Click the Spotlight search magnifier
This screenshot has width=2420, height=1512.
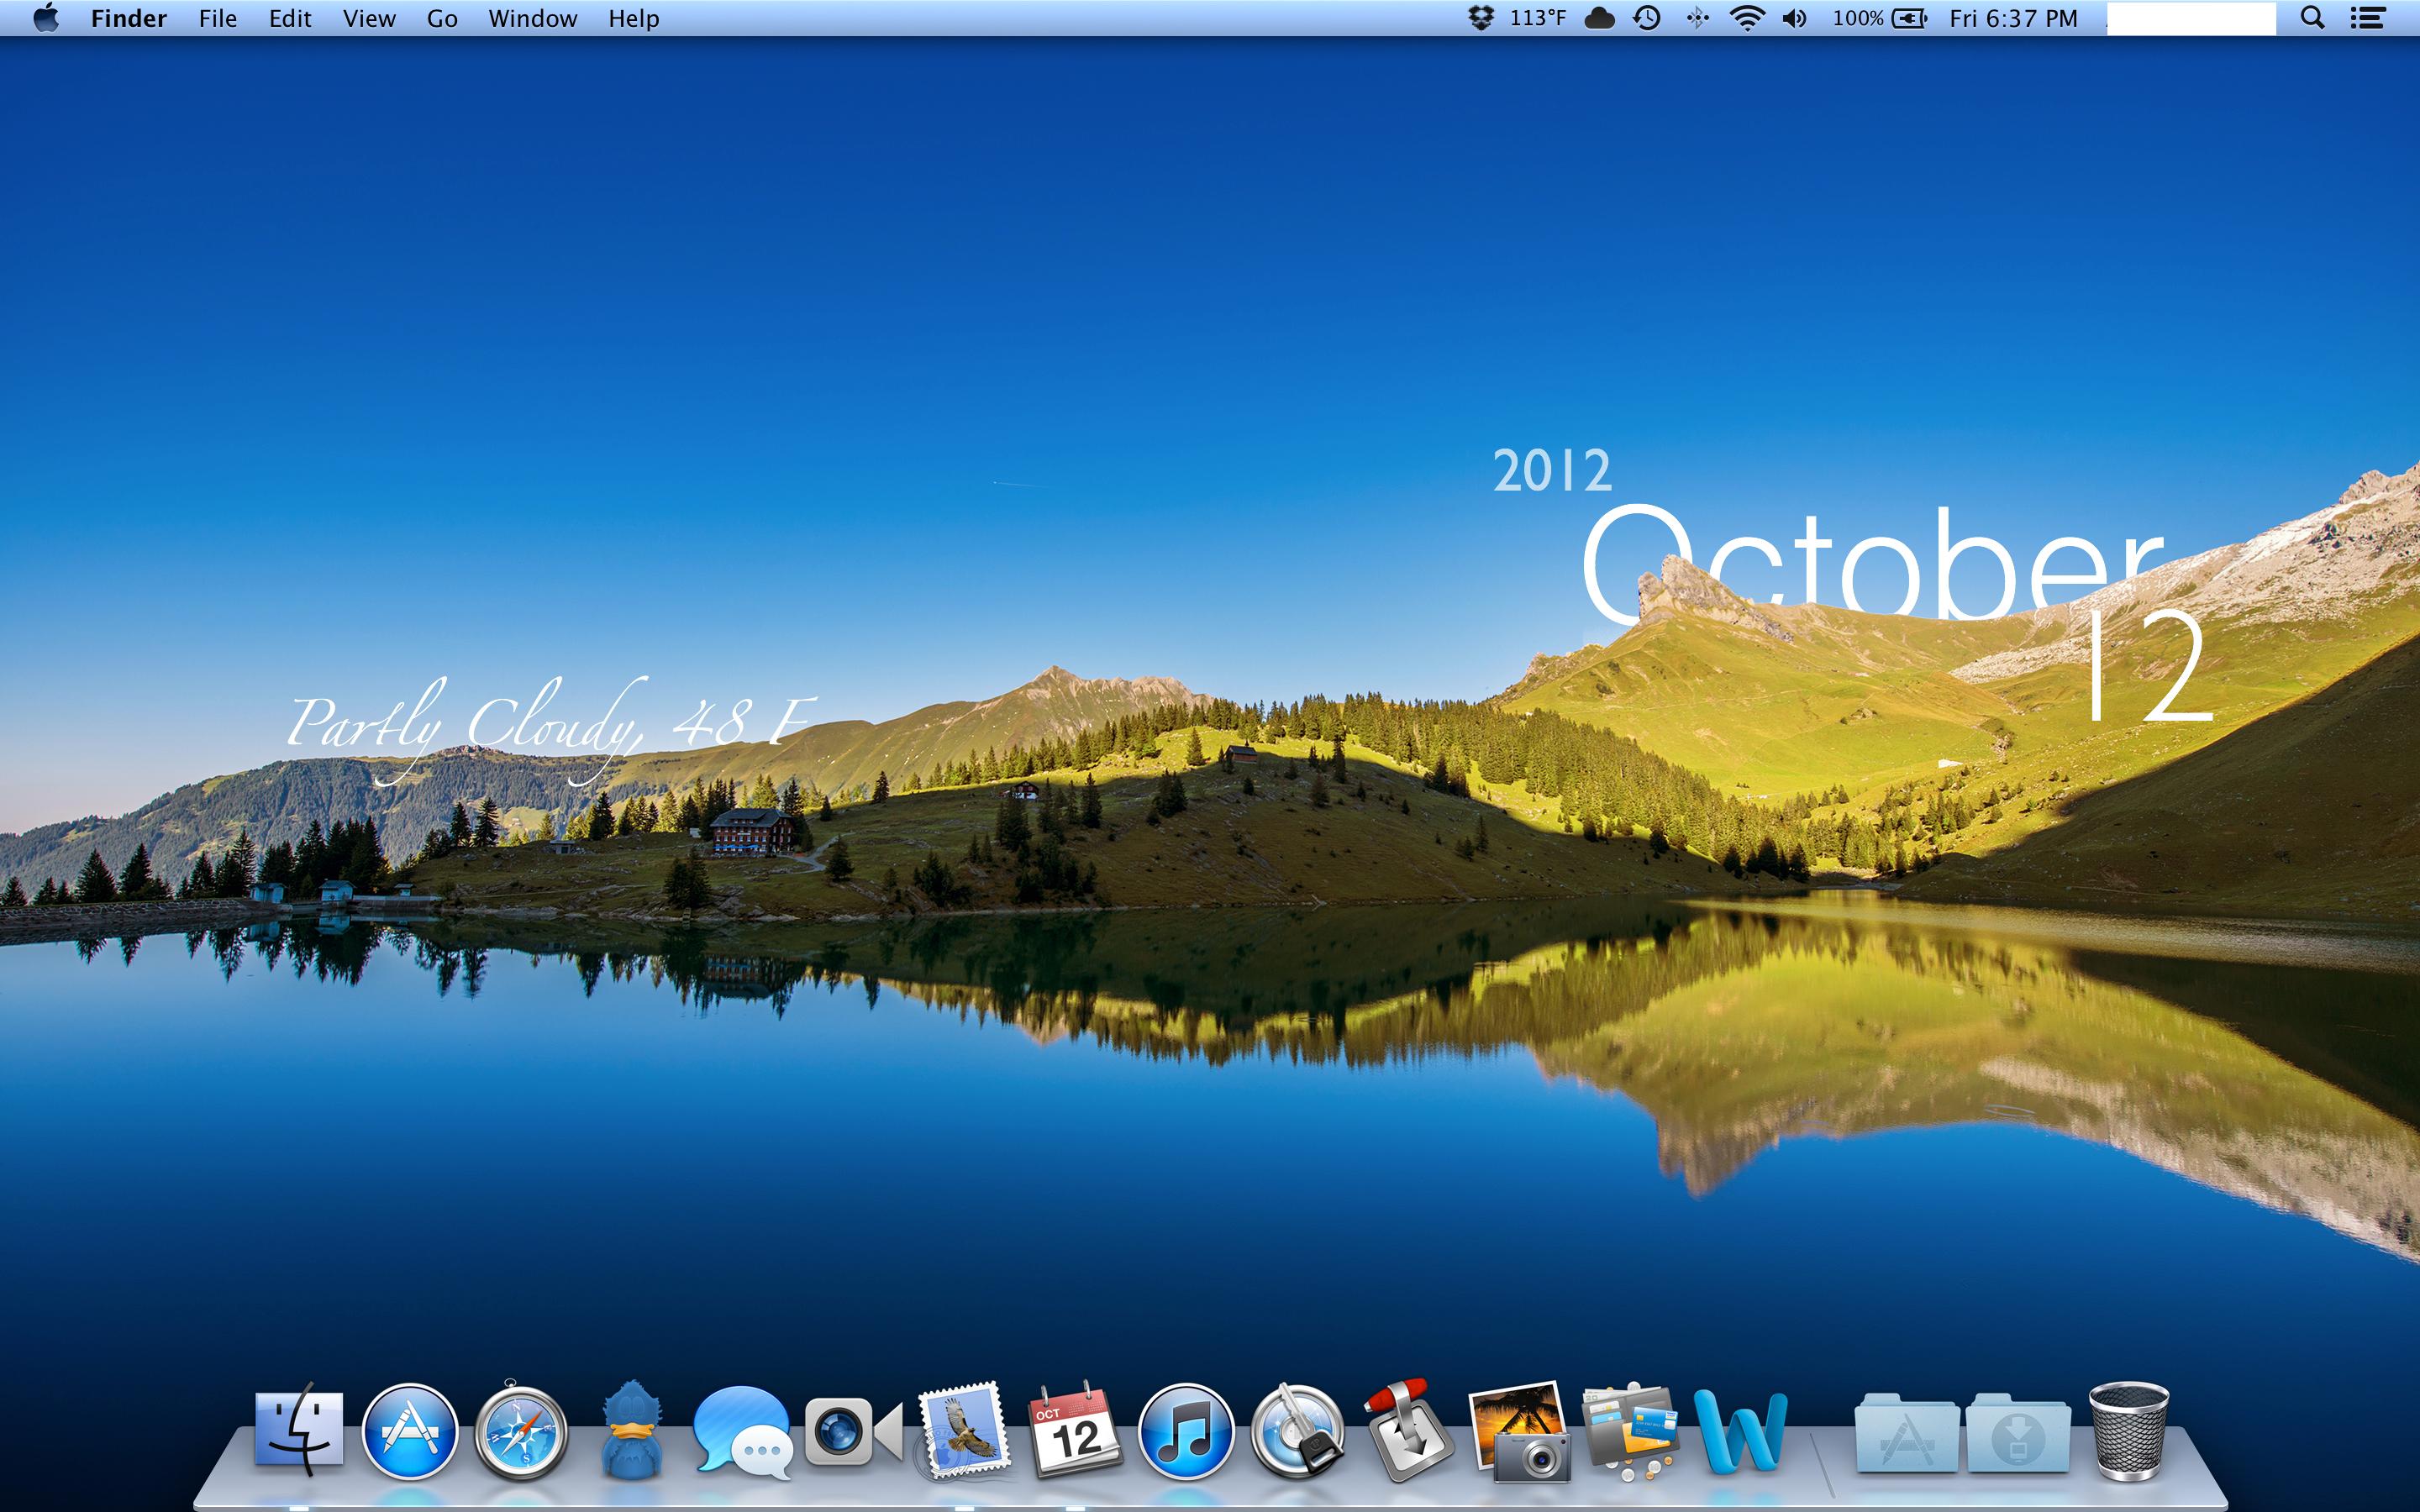2312,18
